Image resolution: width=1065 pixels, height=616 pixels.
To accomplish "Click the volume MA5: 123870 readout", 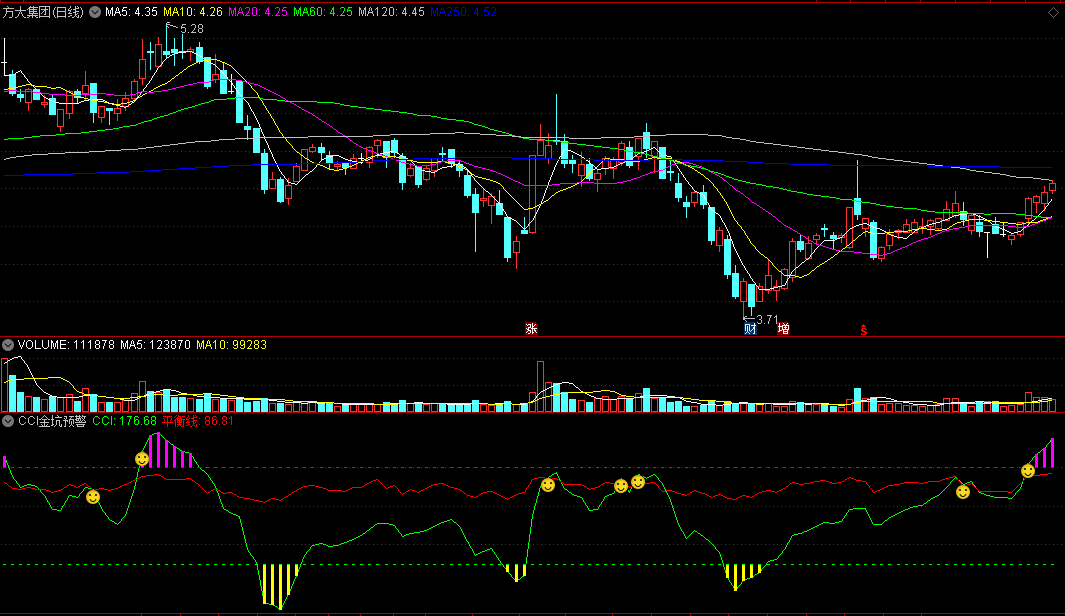I will (x=156, y=345).
